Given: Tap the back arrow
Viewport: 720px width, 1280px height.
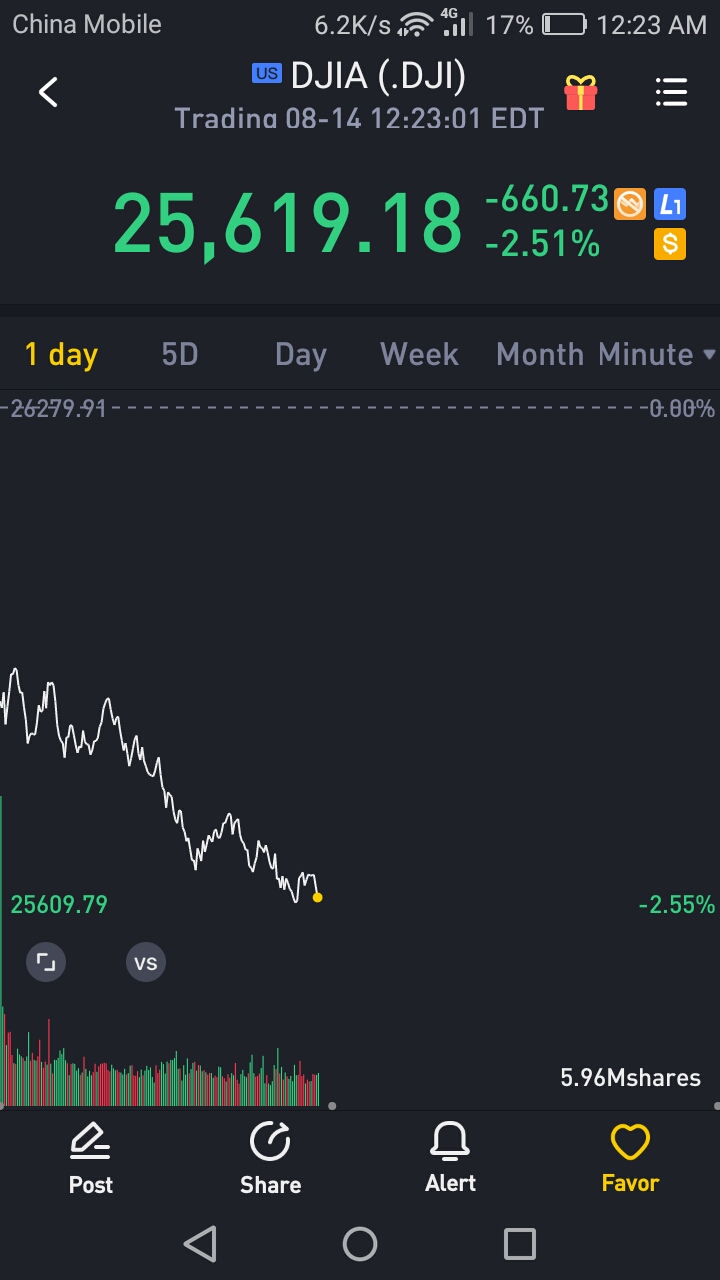Looking at the screenshot, I should (x=48, y=93).
